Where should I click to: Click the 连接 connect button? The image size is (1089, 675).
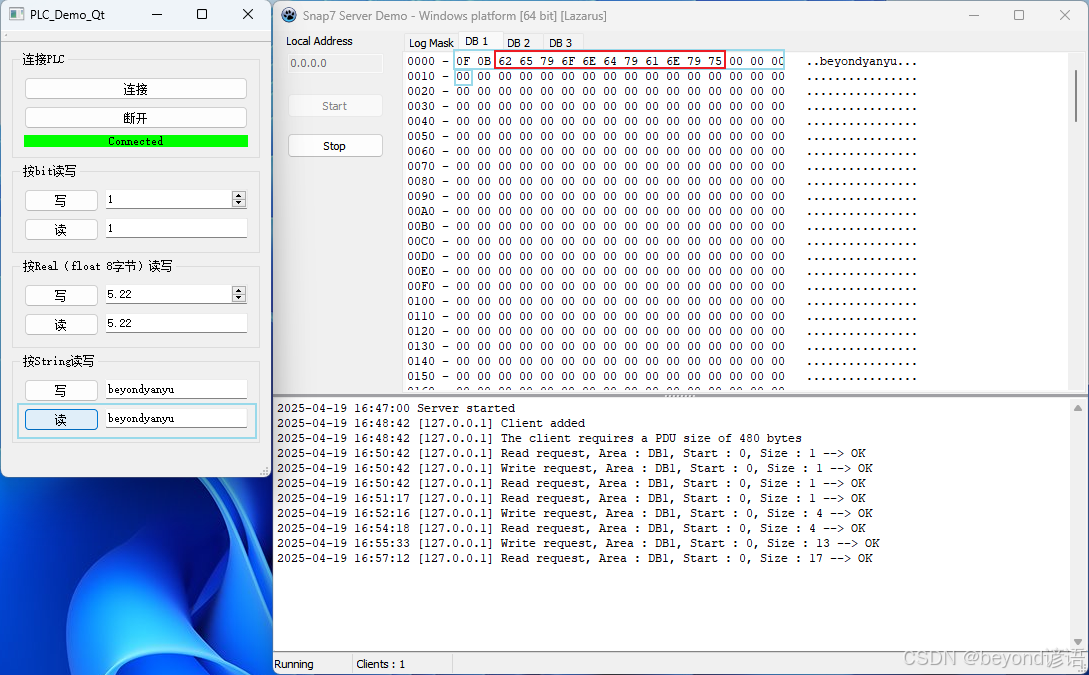(135, 89)
